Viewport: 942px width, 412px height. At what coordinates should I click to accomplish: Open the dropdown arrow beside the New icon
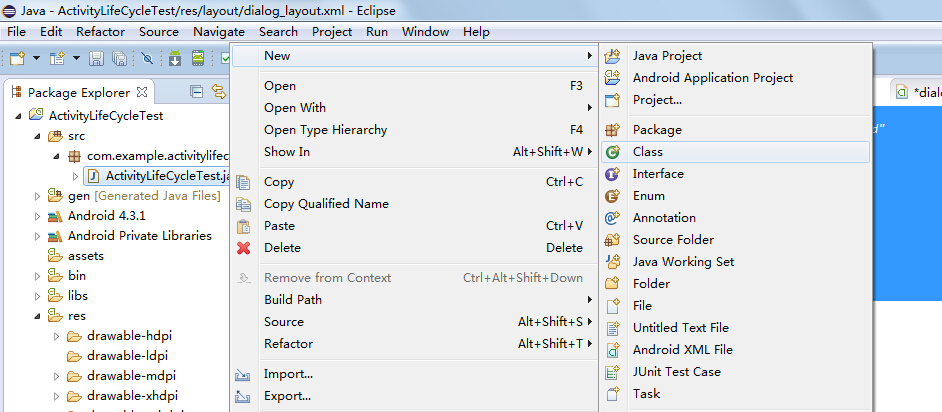[36, 58]
